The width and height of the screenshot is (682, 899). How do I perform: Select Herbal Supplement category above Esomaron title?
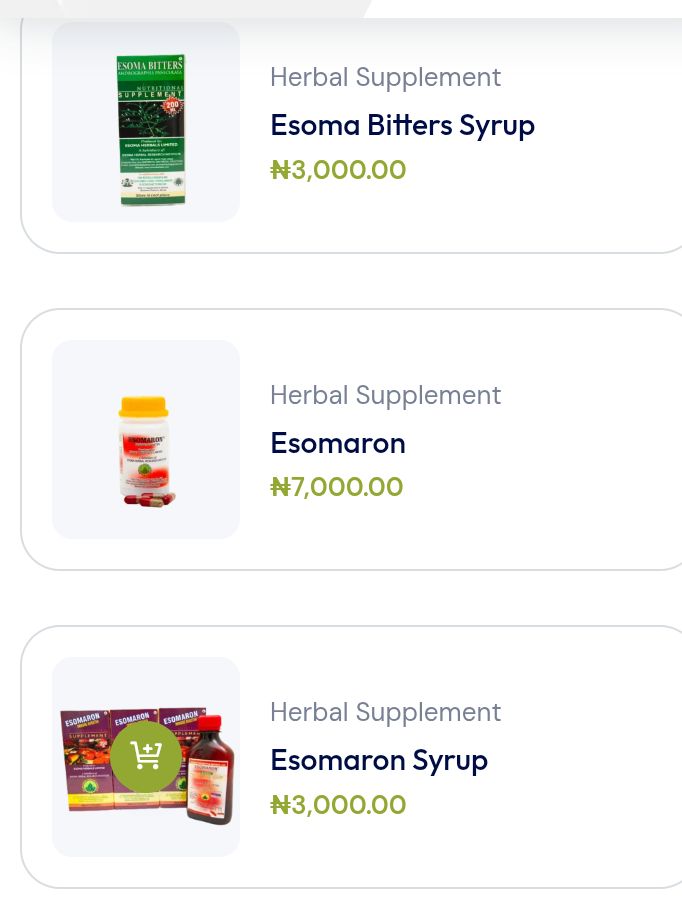point(385,395)
